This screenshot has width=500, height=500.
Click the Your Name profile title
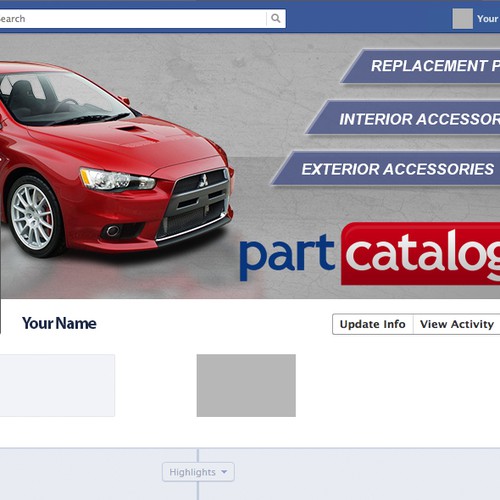pyautogui.click(x=59, y=323)
